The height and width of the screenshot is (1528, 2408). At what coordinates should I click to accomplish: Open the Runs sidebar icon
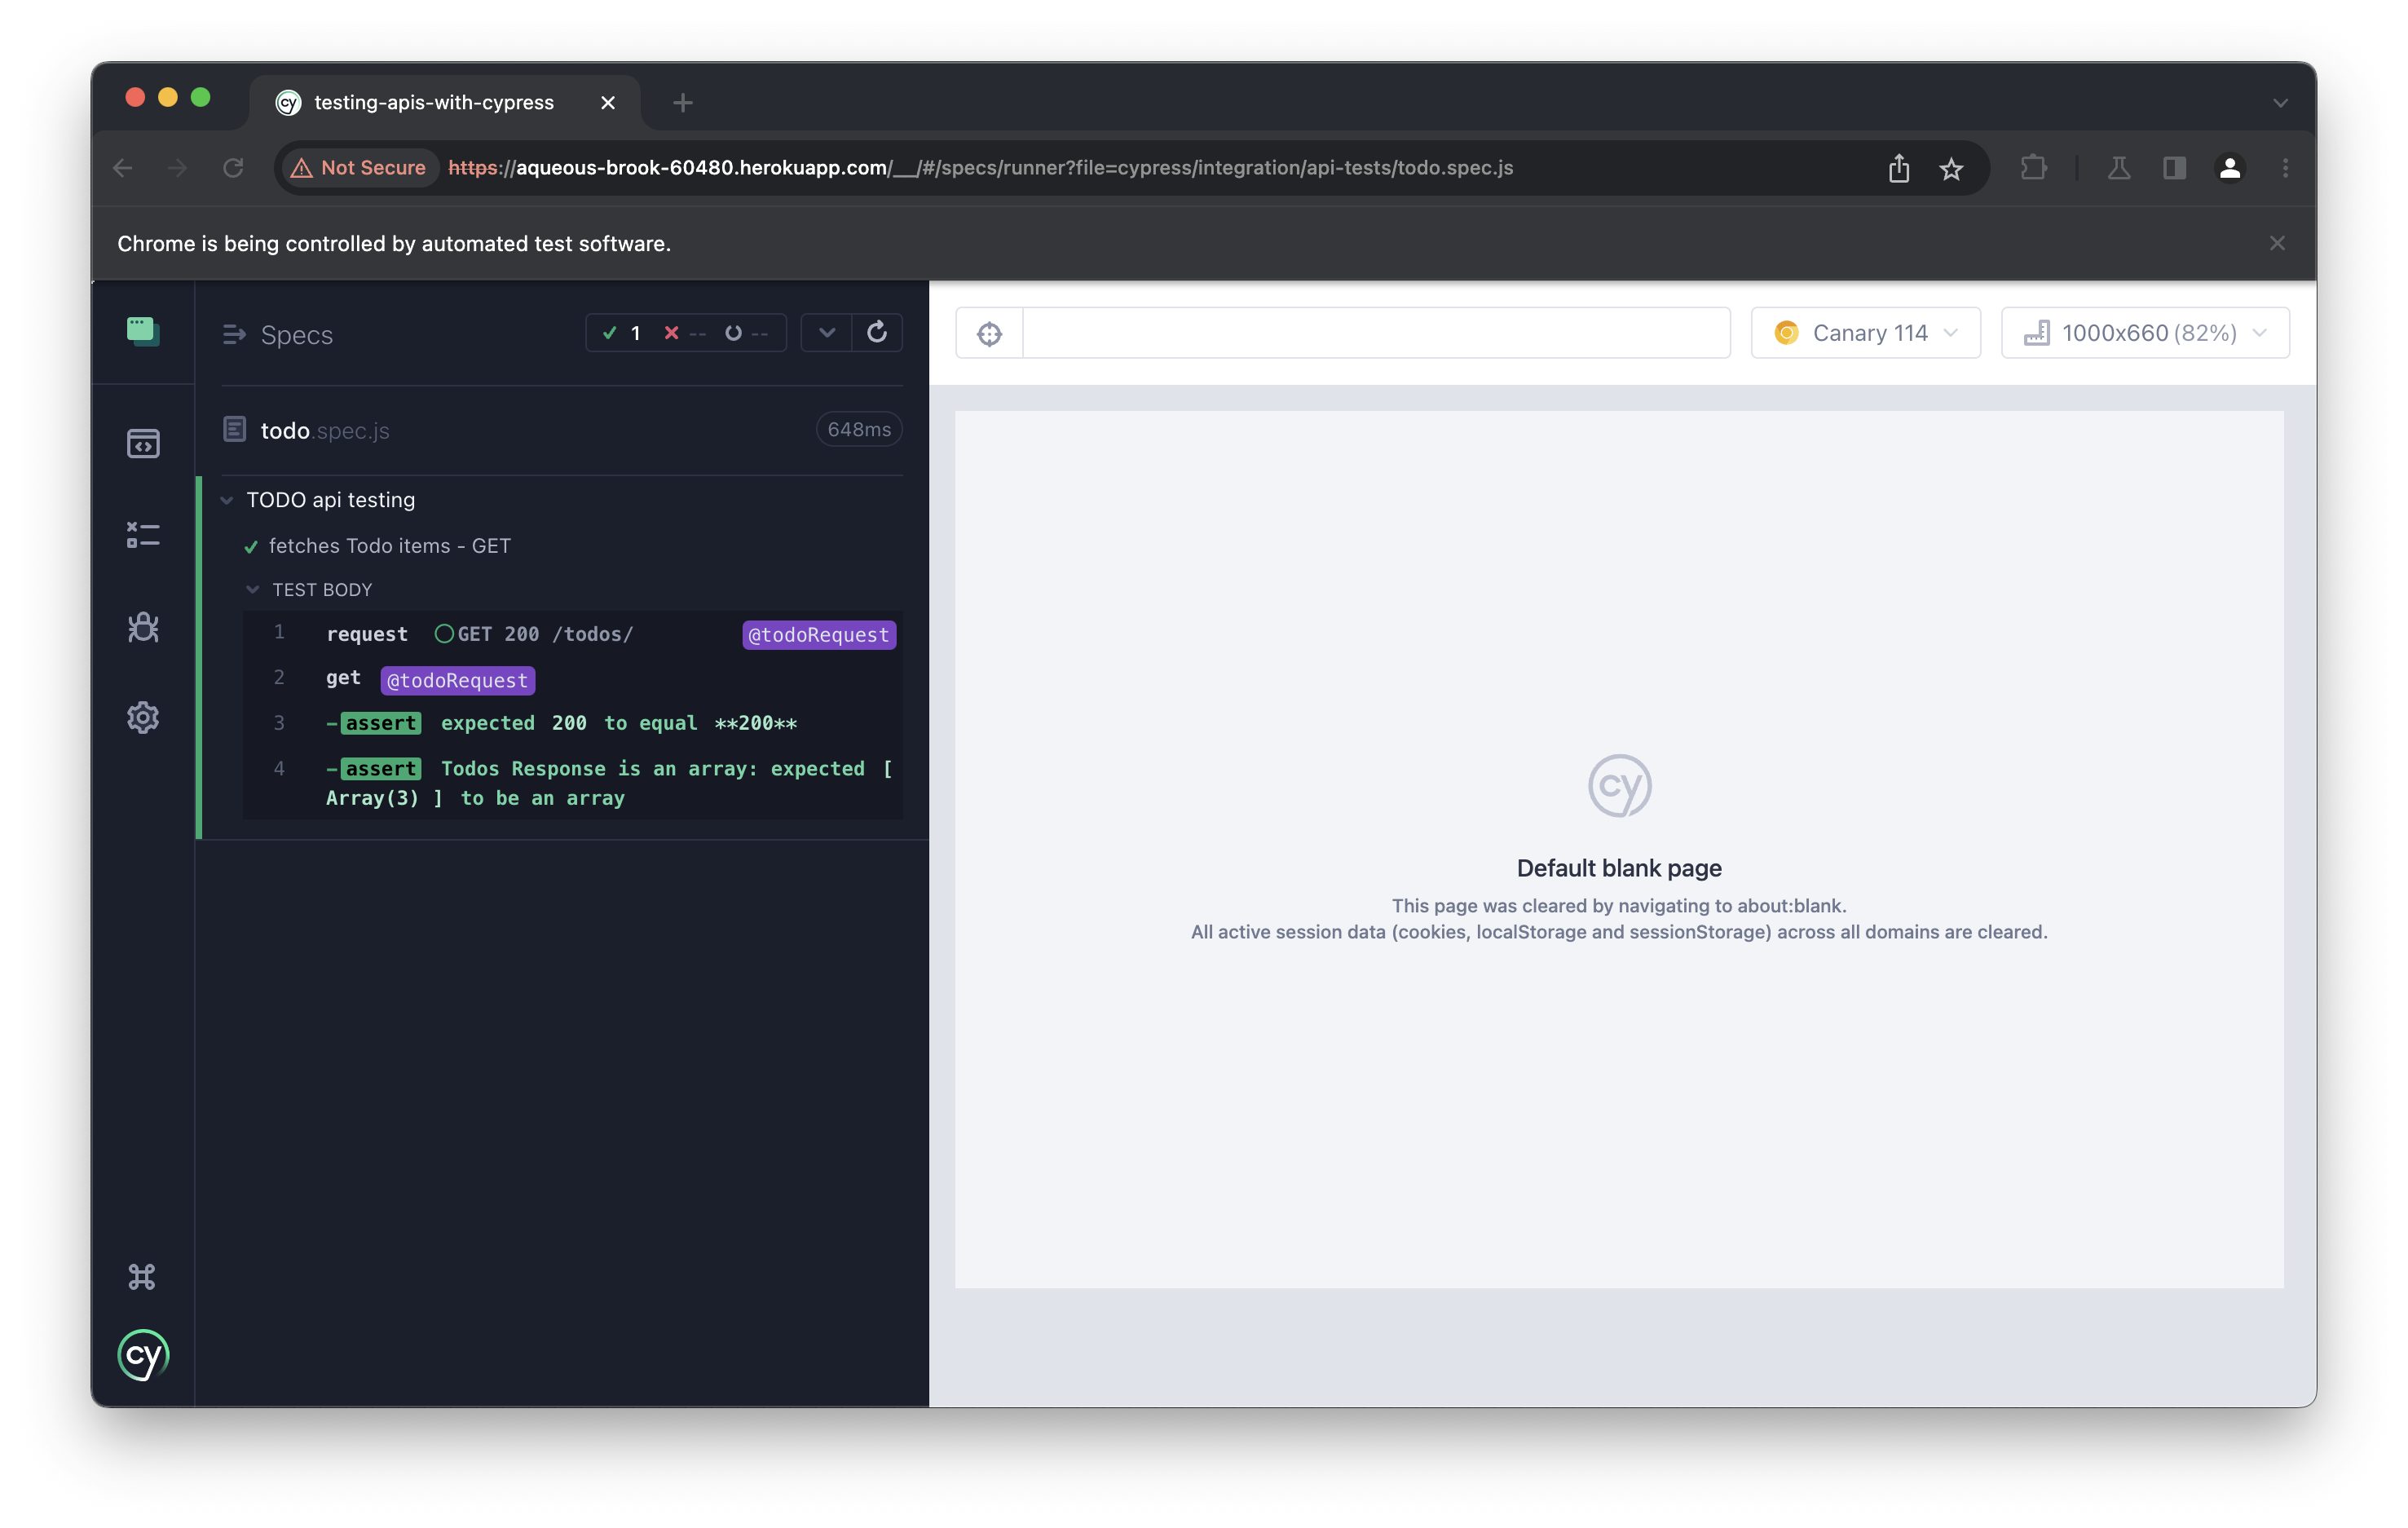pos(143,535)
